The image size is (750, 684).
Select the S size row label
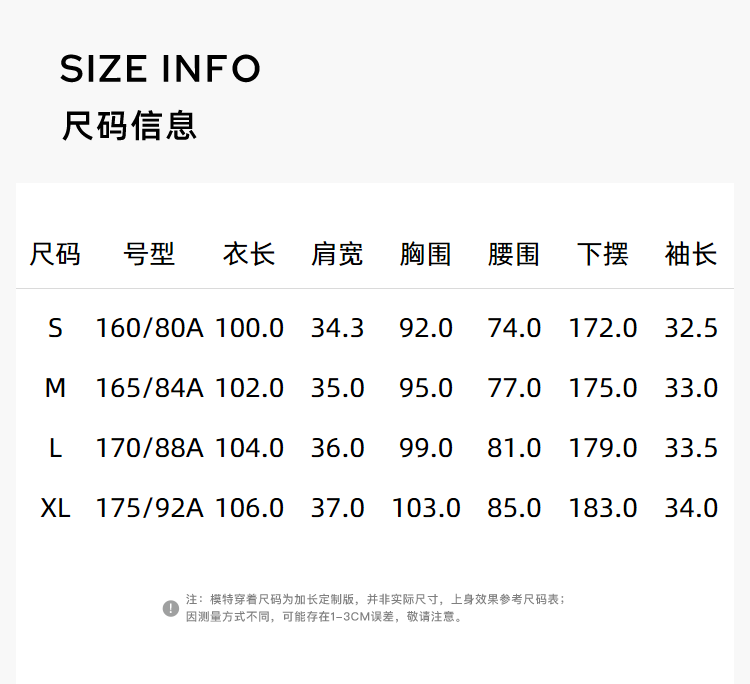tap(55, 328)
